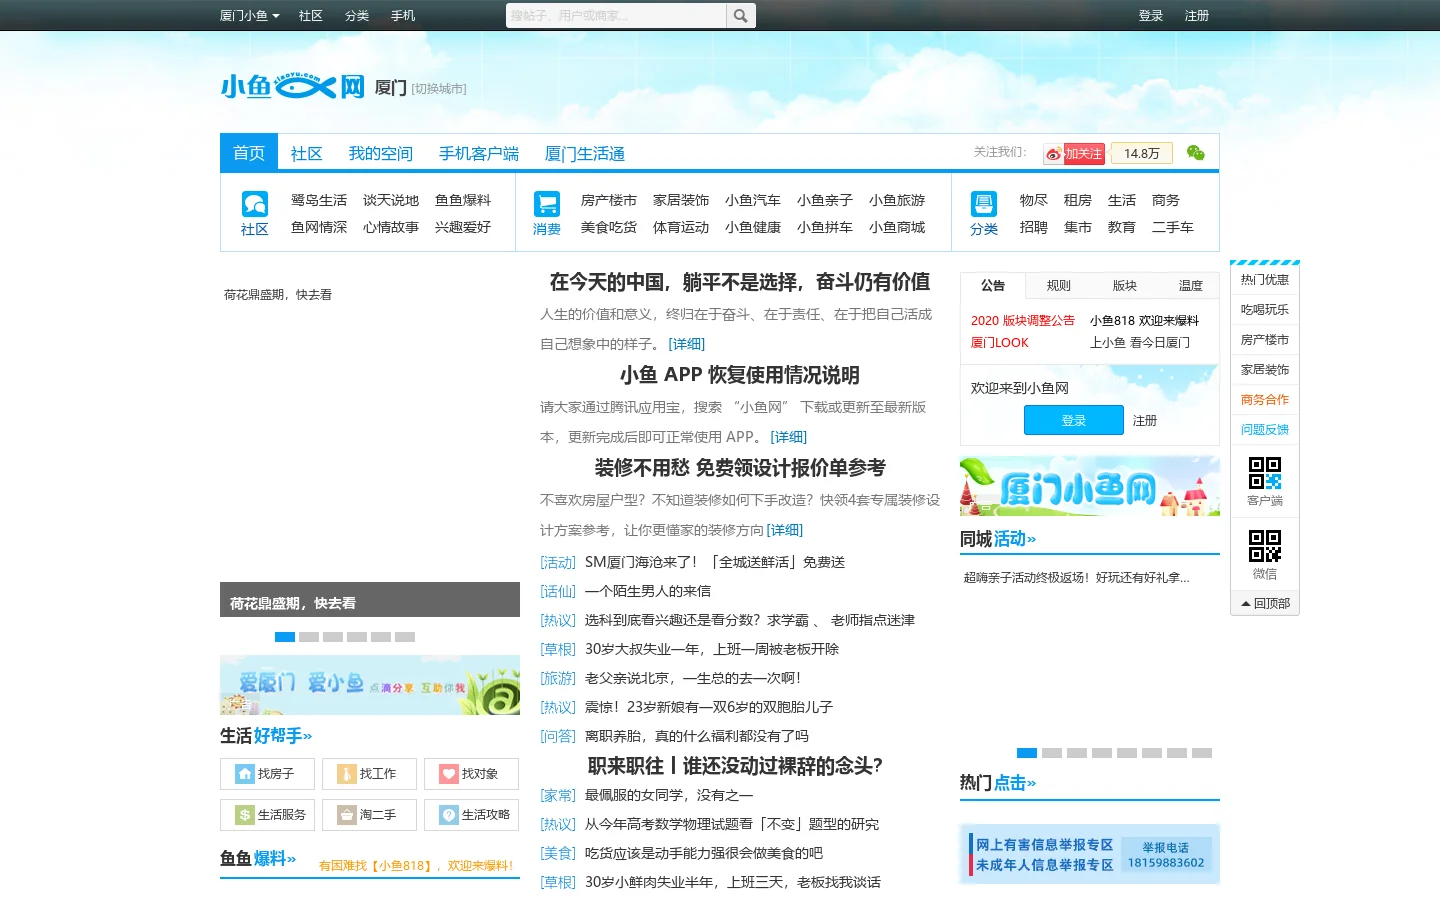Open 商务合作 in side panel
The height and width of the screenshot is (900, 1440).
click(1265, 400)
